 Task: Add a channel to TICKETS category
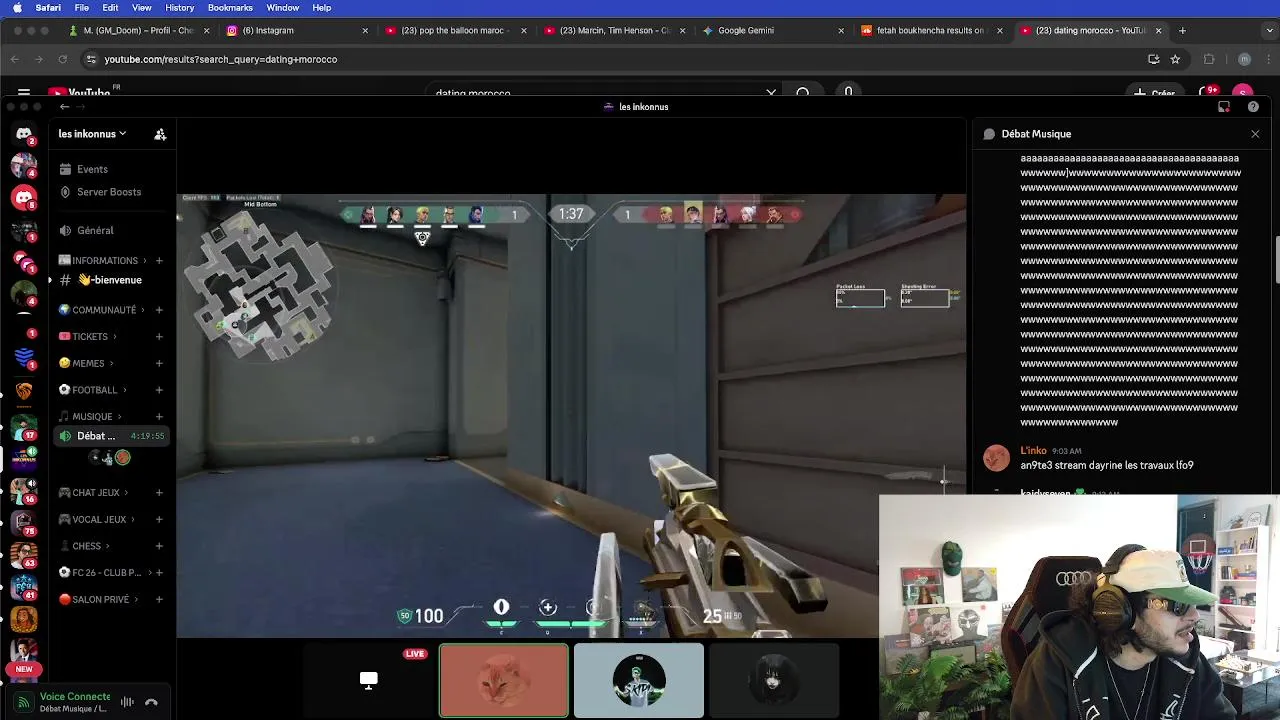159,337
